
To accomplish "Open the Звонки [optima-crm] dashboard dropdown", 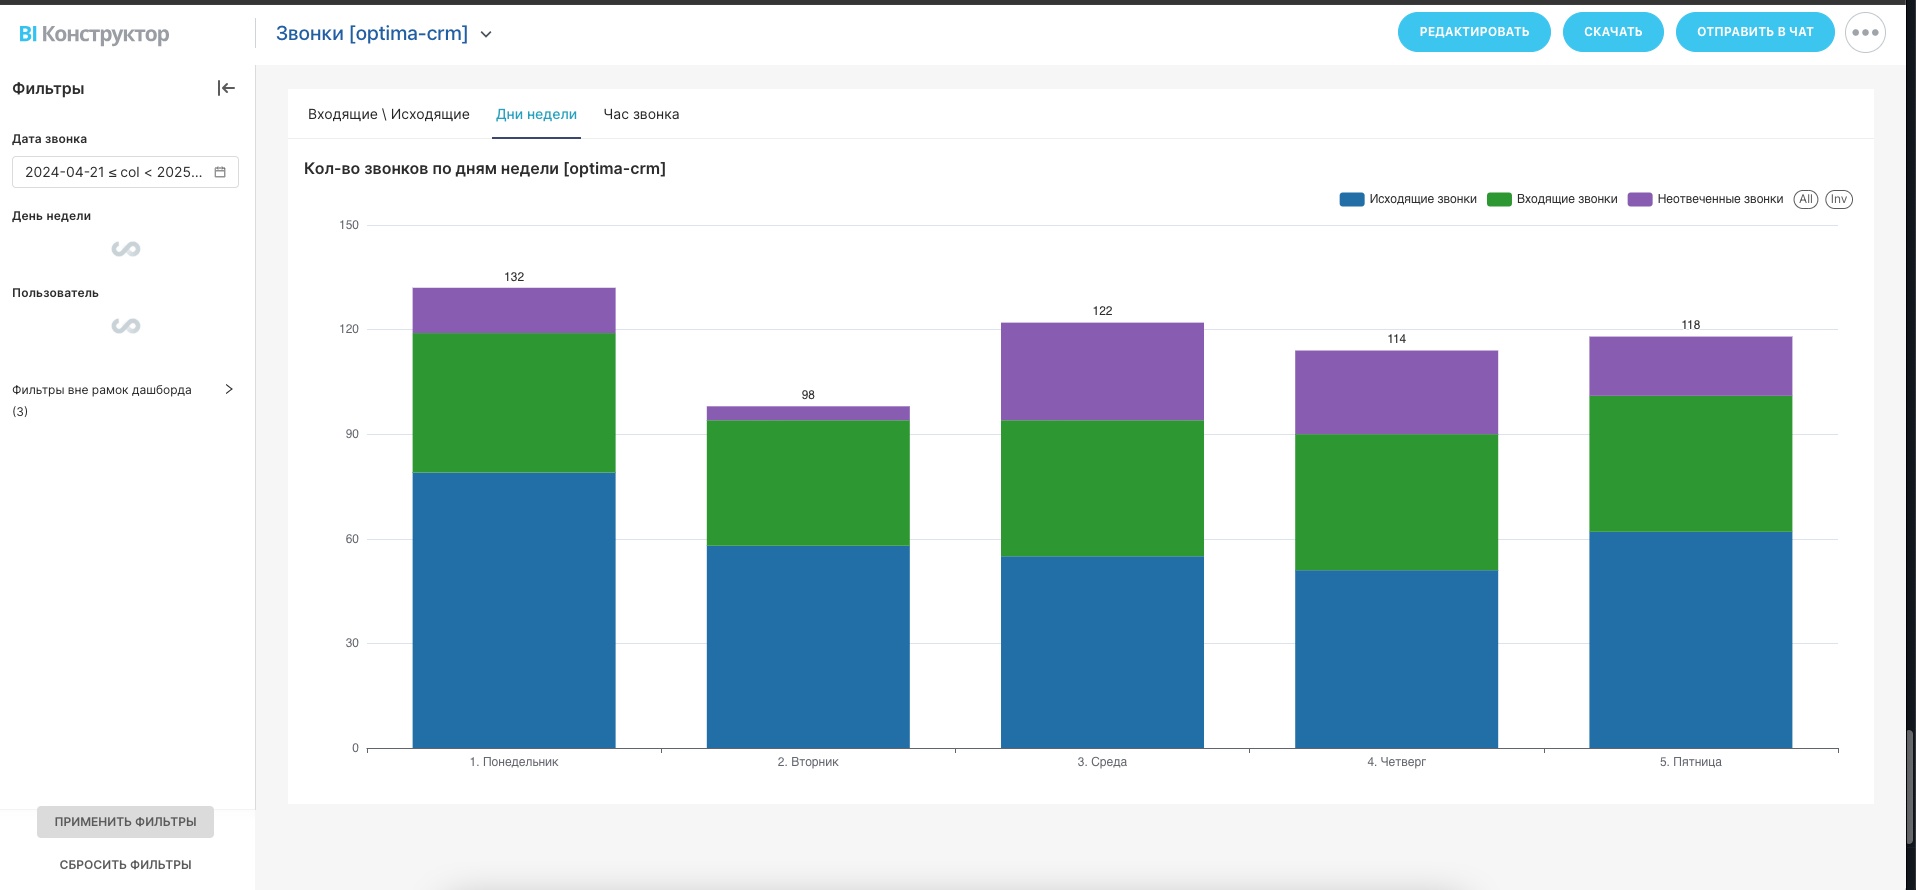I will (486, 34).
